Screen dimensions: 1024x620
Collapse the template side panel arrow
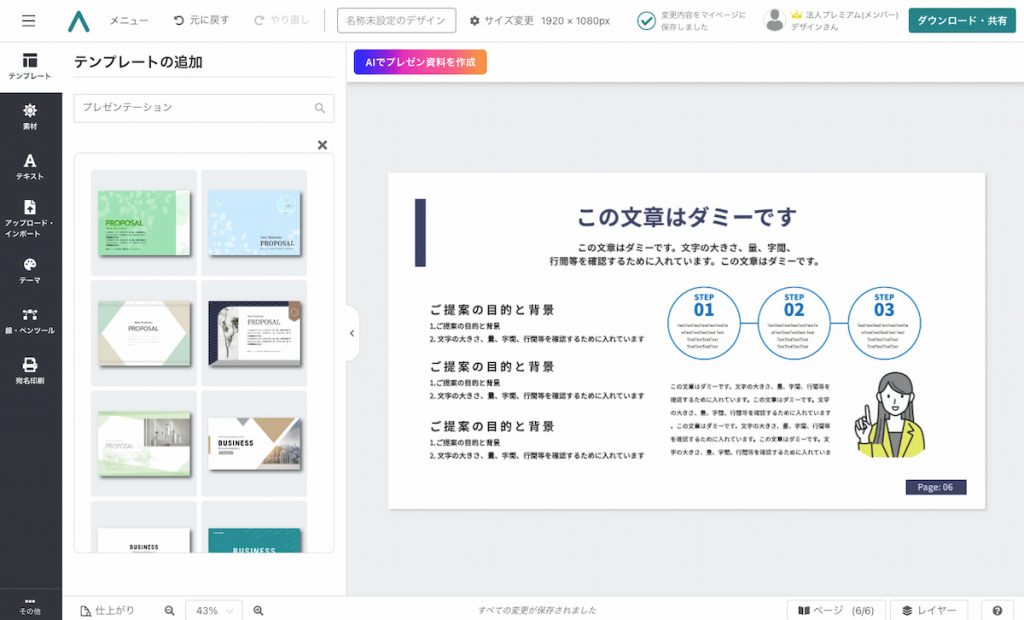(352, 333)
